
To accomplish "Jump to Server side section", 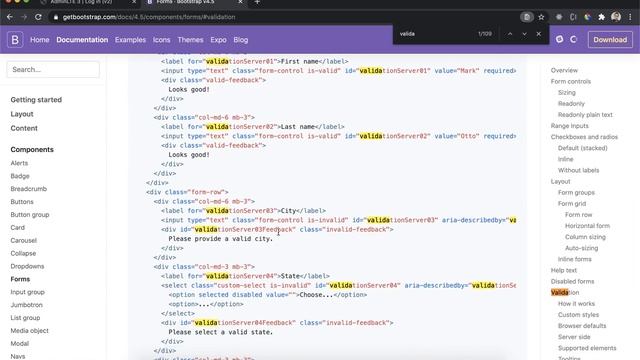I will coord(574,337).
